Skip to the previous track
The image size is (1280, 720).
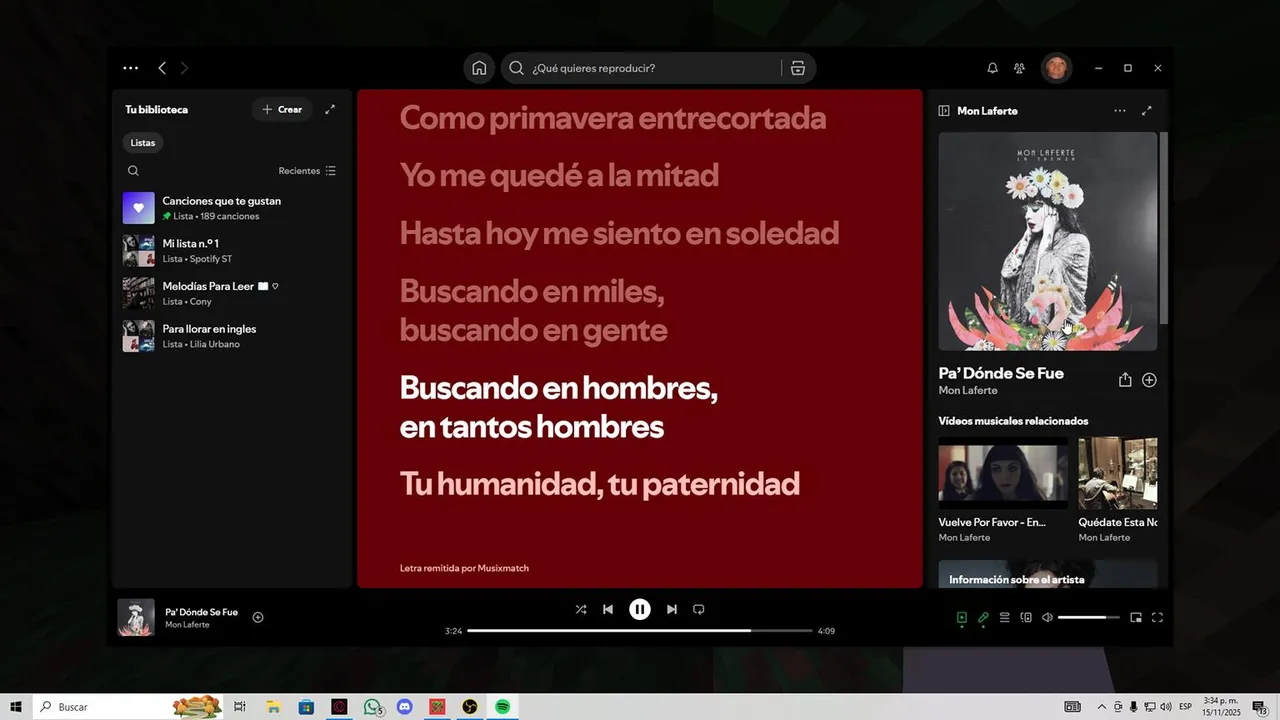coord(608,609)
